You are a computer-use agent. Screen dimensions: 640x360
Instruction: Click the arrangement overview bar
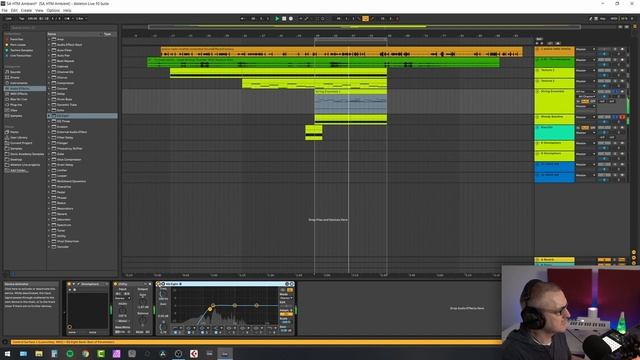point(364,27)
